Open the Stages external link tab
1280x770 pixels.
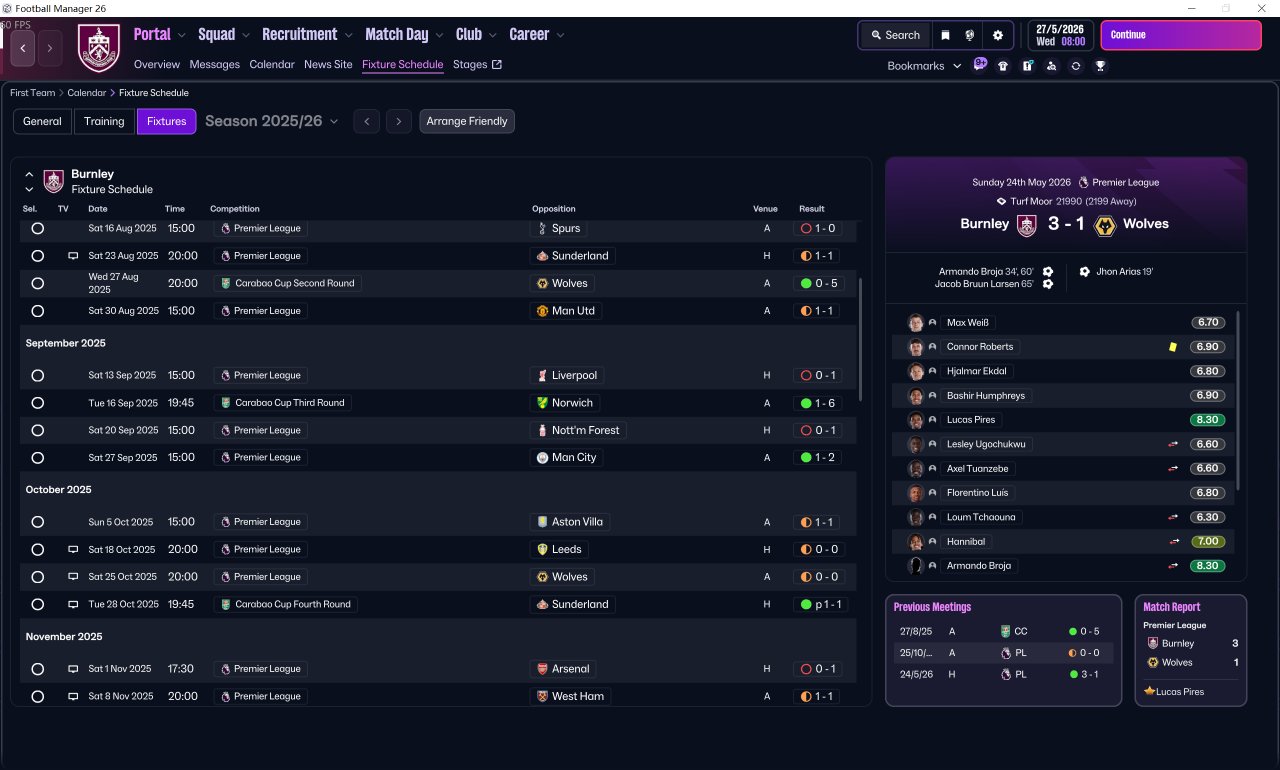click(x=477, y=65)
